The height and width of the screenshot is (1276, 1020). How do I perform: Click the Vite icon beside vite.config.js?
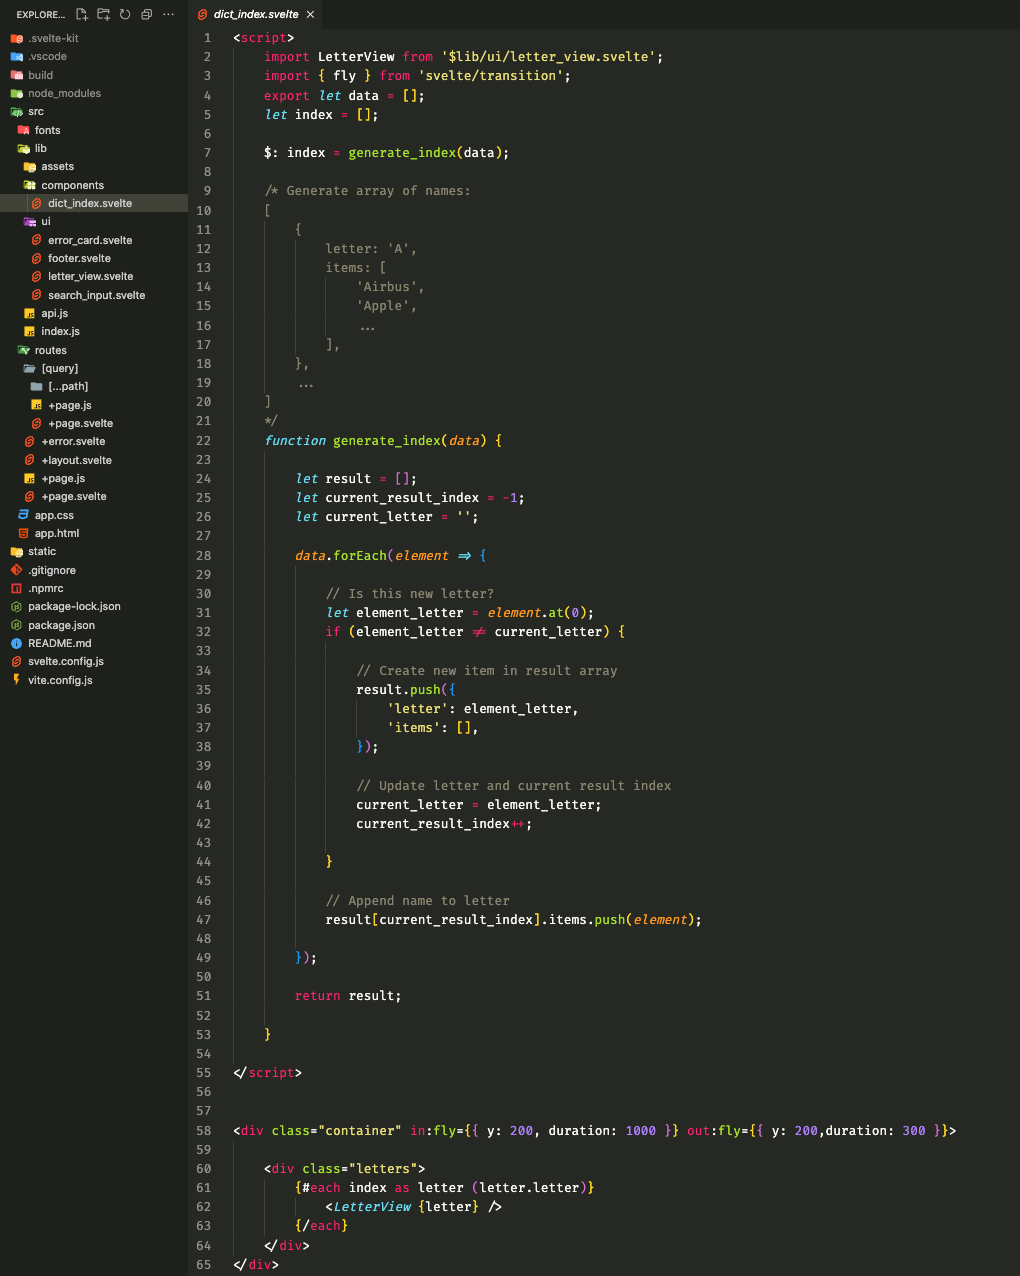[x=16, y=680]
